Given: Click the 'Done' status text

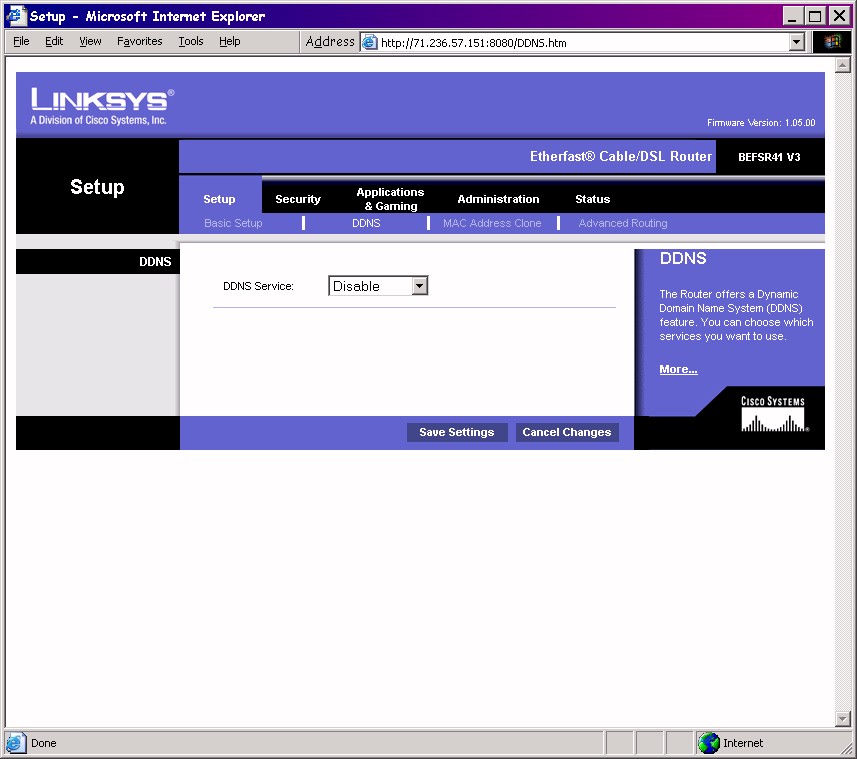Looking at the screenshot, I should coord(44,743).
